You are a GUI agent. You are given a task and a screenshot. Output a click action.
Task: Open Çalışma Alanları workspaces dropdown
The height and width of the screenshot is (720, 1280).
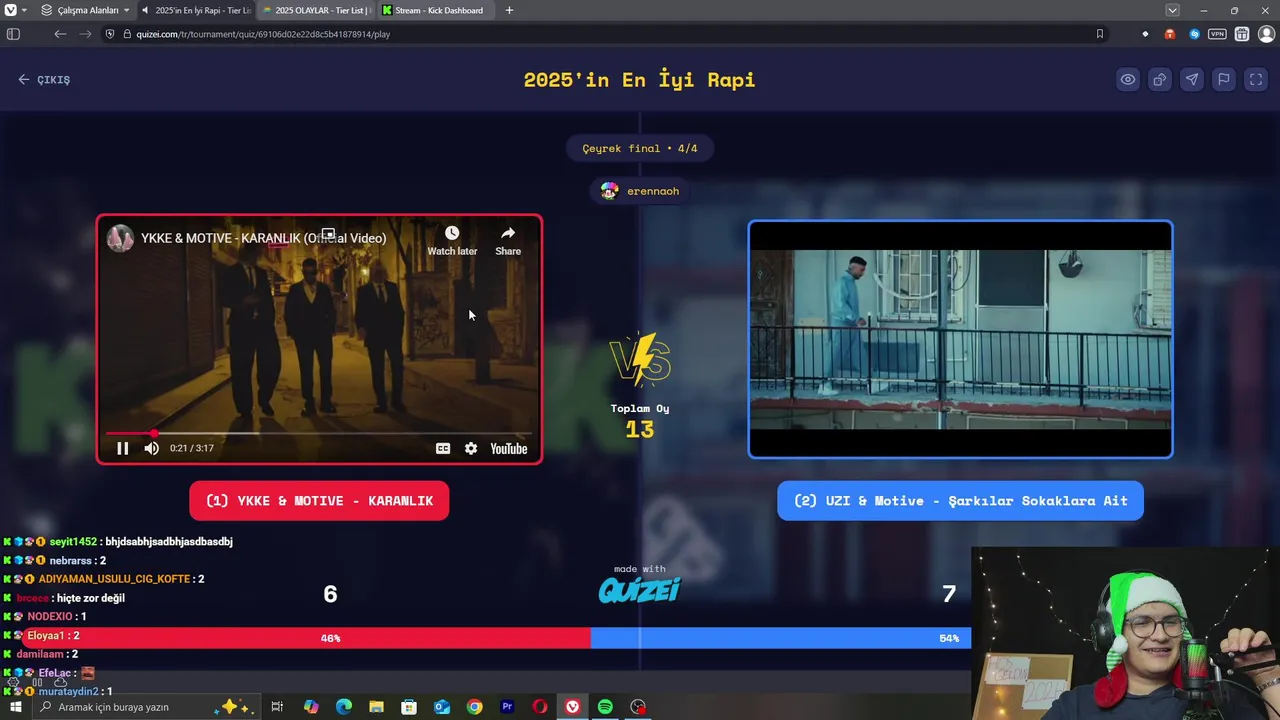pos(85,10)
